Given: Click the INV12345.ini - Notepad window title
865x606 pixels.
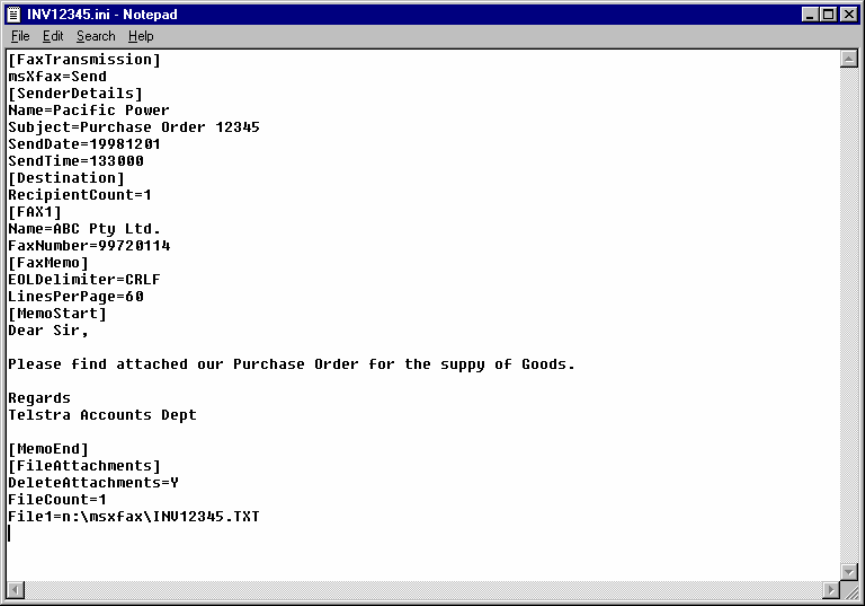Looking at the screenshot, I should click(102, 14).
